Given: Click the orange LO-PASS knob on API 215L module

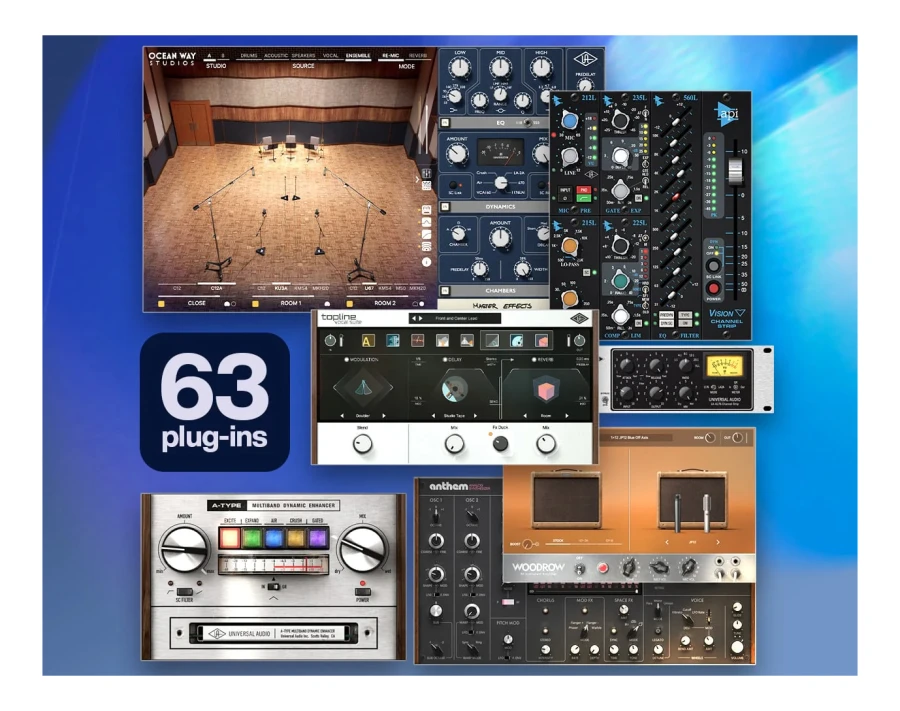Looking at the screenshot, I should (569, 246).
